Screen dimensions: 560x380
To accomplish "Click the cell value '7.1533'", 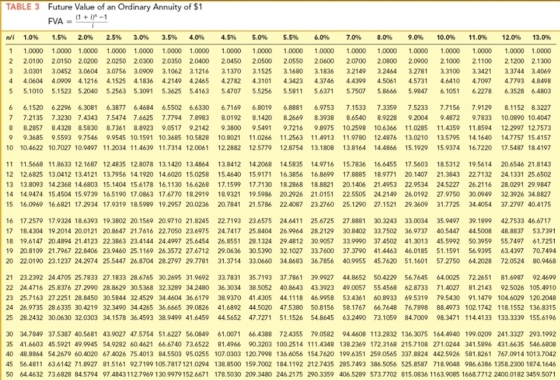I will click(x=356, y=107).
